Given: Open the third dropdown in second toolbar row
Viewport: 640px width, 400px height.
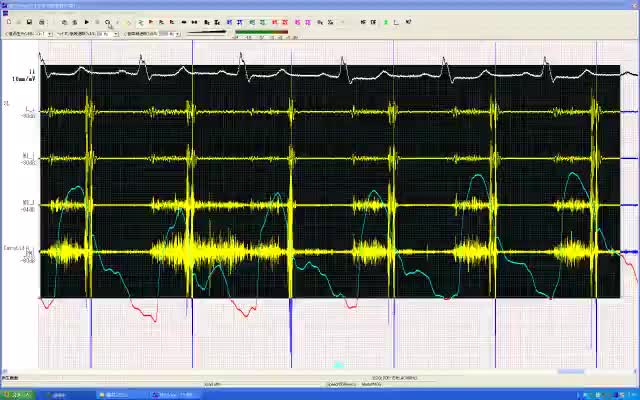Looking at the screenshot, I should [176, 33].
